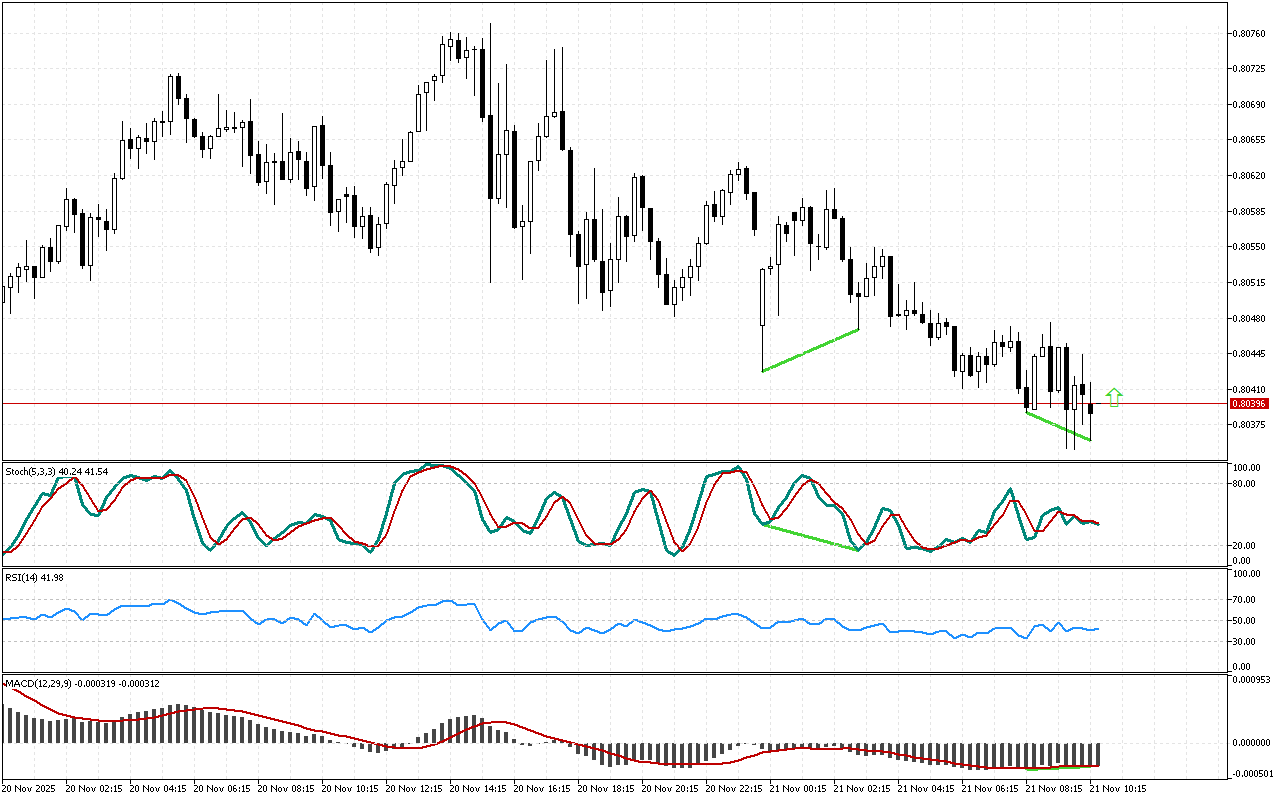
Task: Click the RSI 70.00 level label
Action: [x=1245, y=600]
